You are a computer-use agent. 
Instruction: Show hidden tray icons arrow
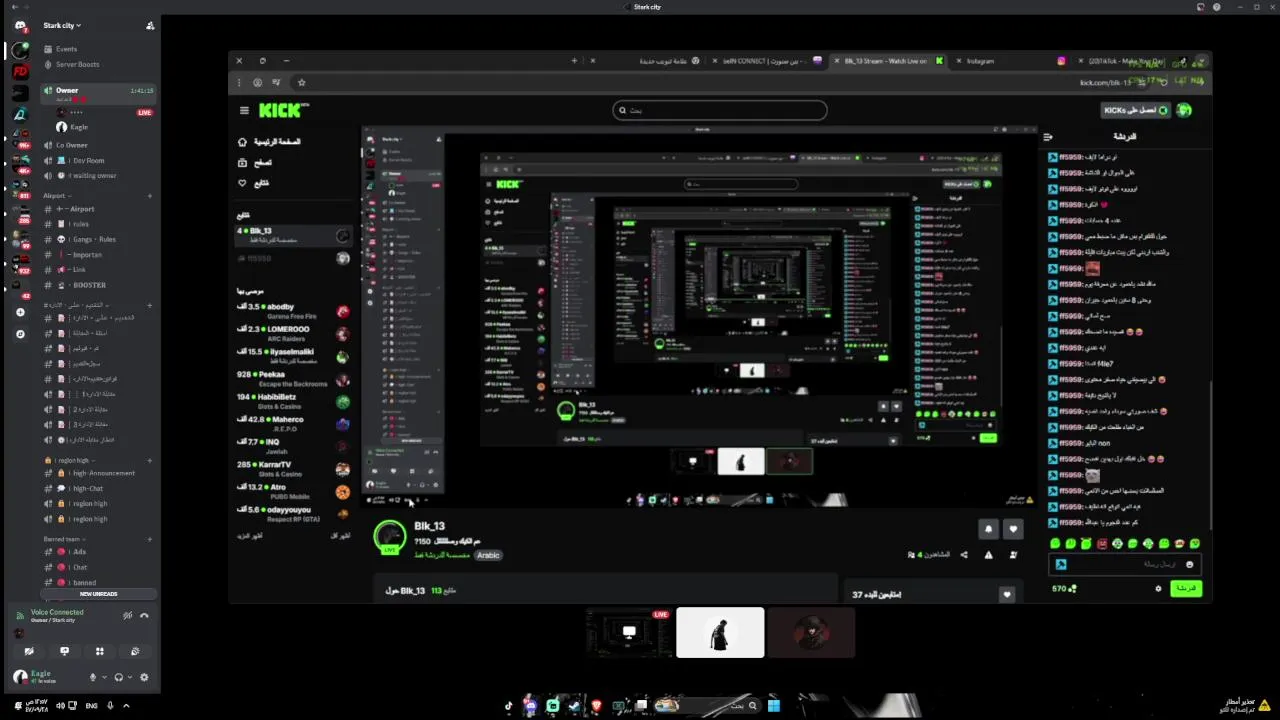tap(126, 705)
